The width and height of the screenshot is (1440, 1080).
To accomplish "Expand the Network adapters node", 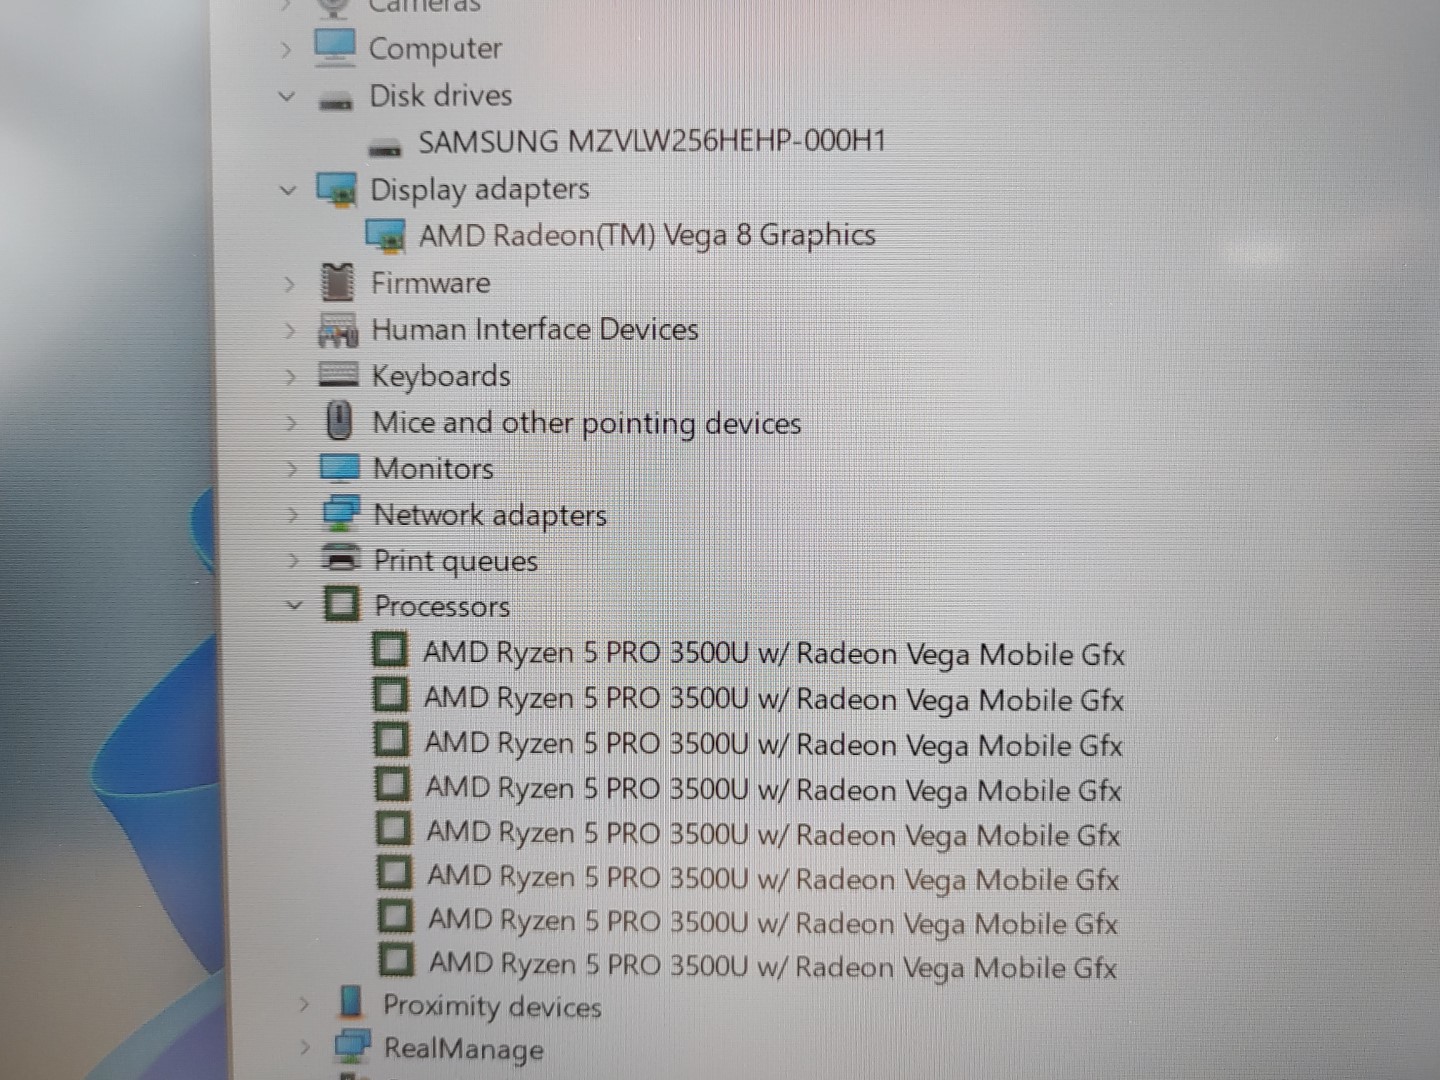I will click(293, 516).
